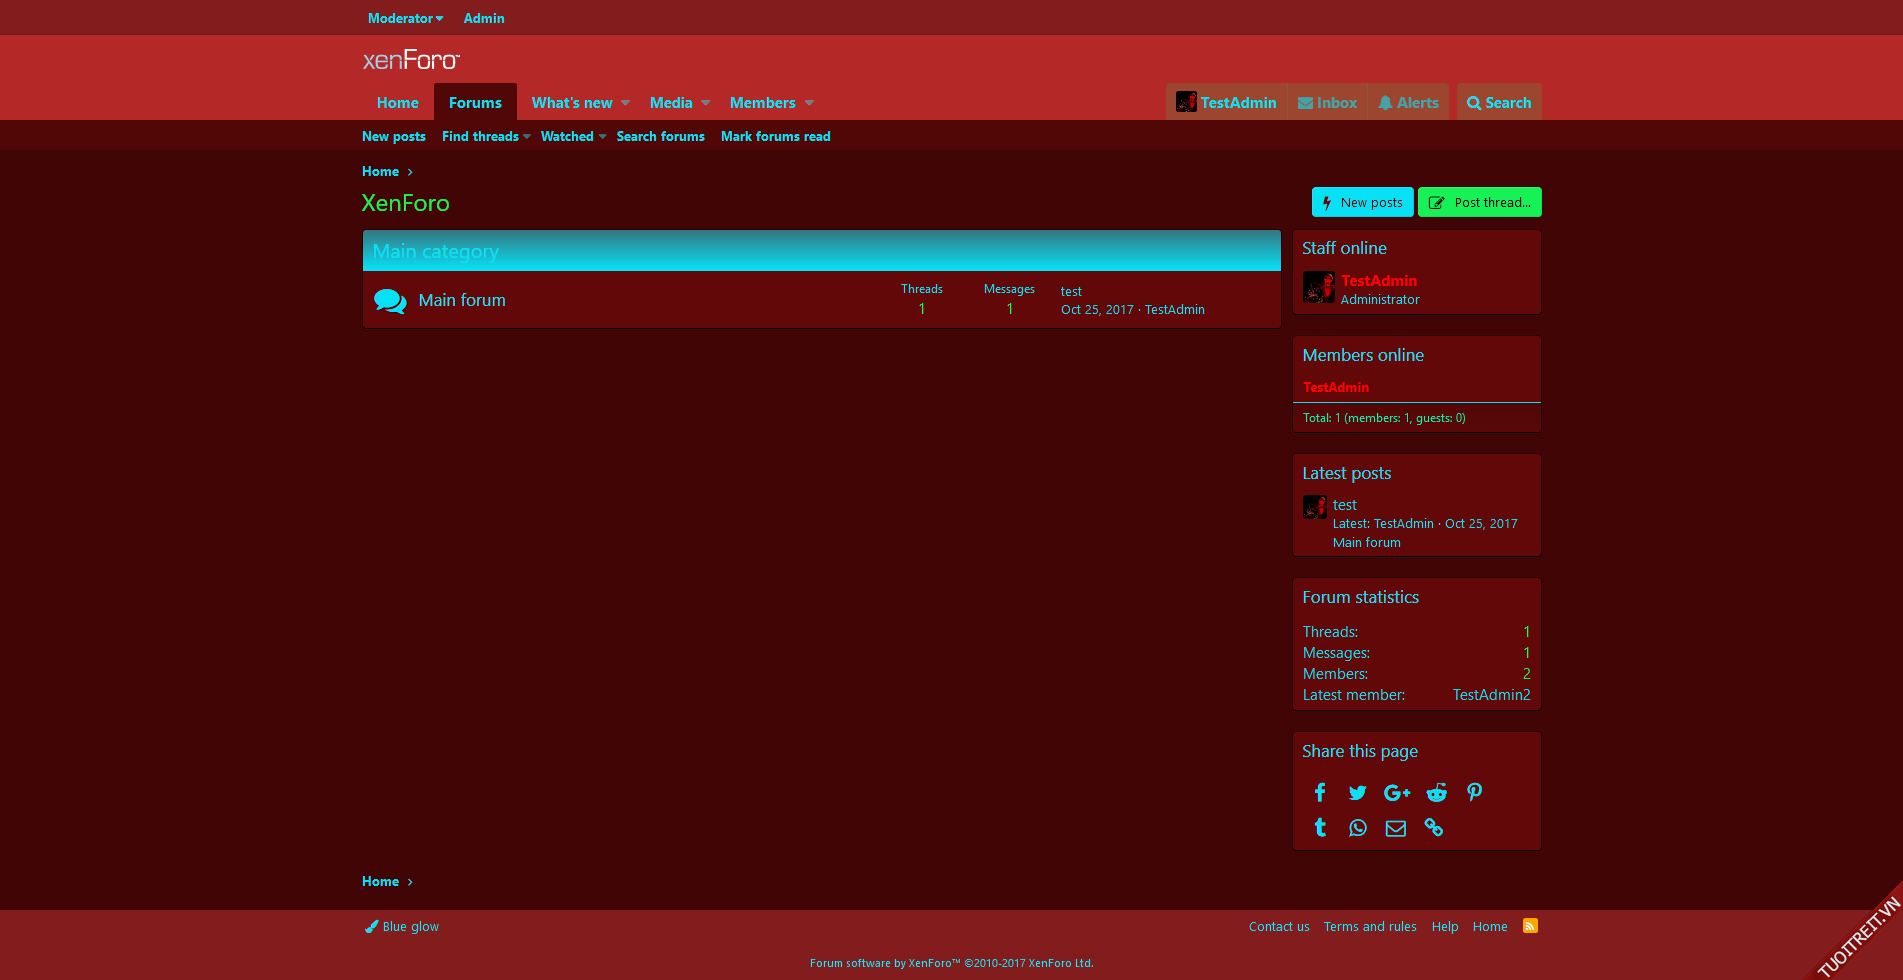Share through WhatsApp icon
Screen dimensions: 1903x980
tap(1357, 828)
